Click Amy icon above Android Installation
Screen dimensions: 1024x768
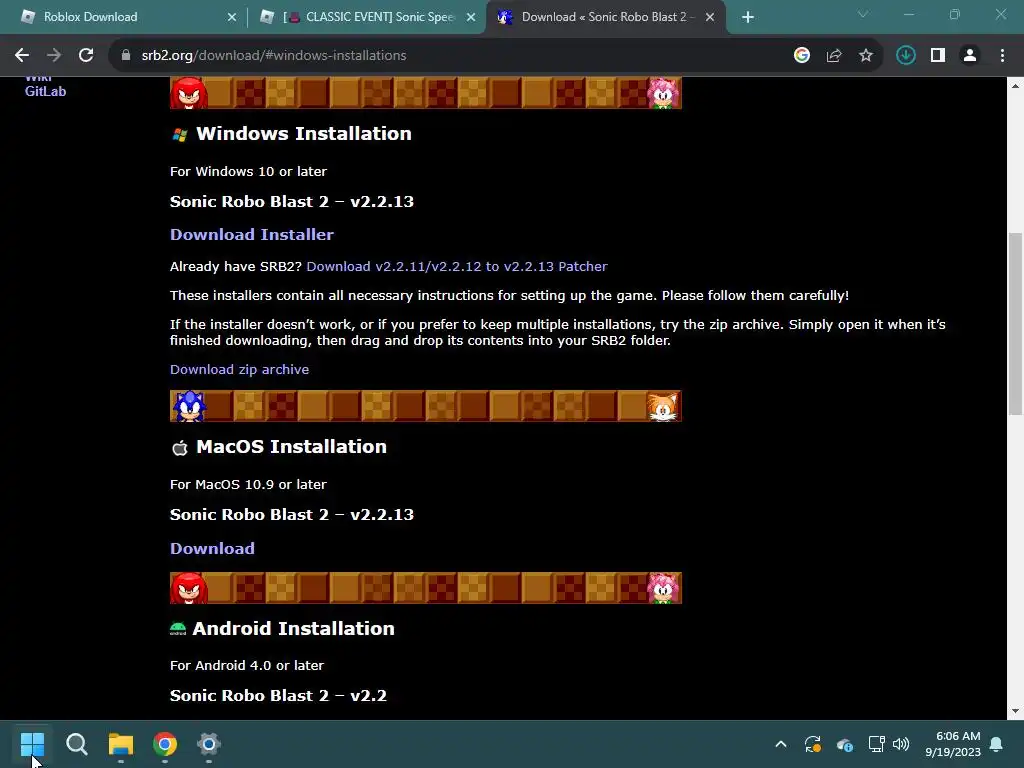(663, 588)
